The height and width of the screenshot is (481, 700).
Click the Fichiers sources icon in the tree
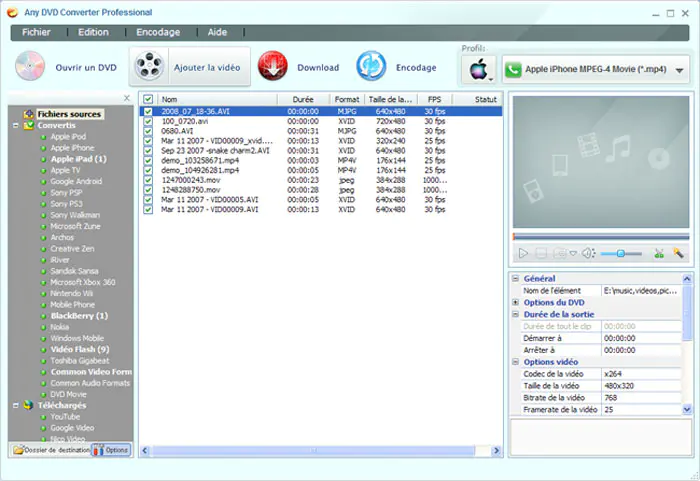(x=29, y=114)
